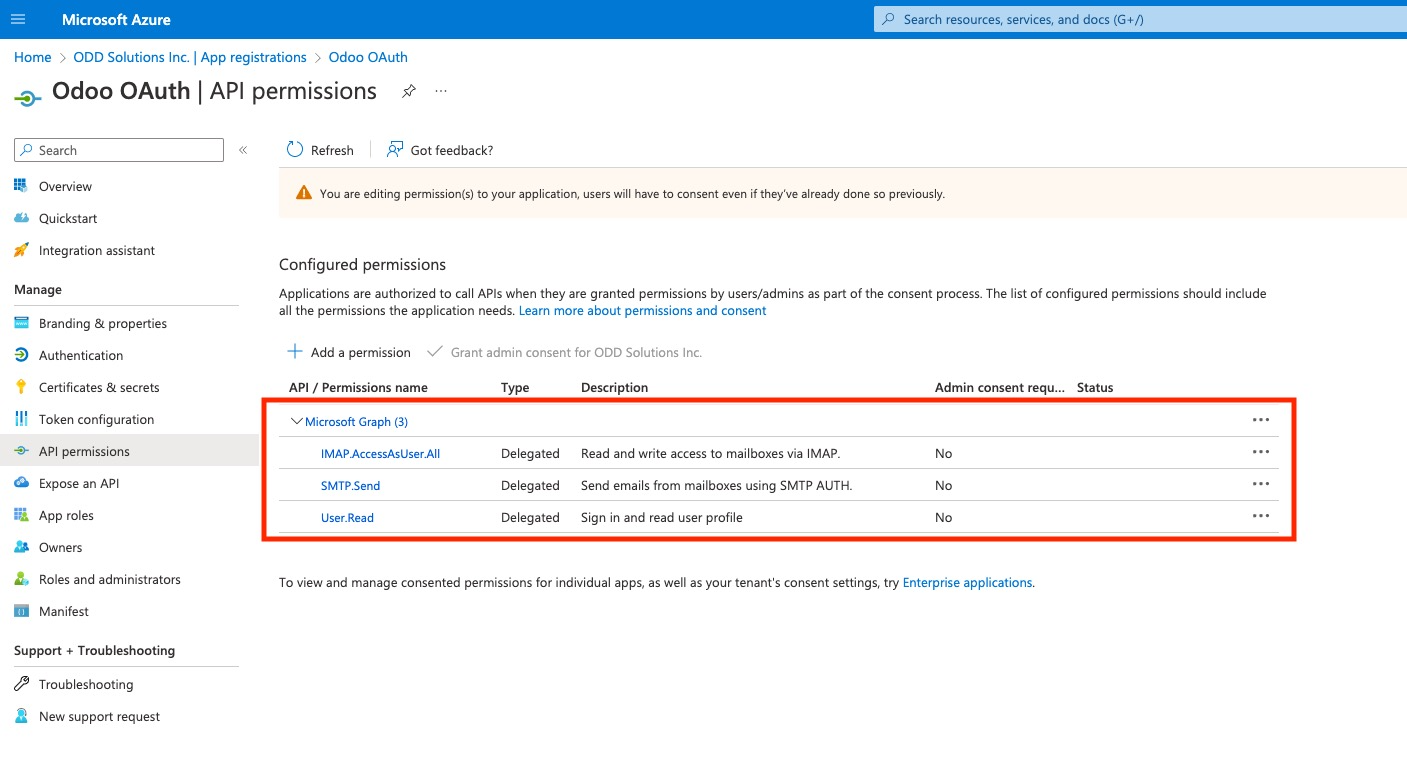1407x763 pixels.
Task: Click the Roles and administrators icon
Action: 21,579
